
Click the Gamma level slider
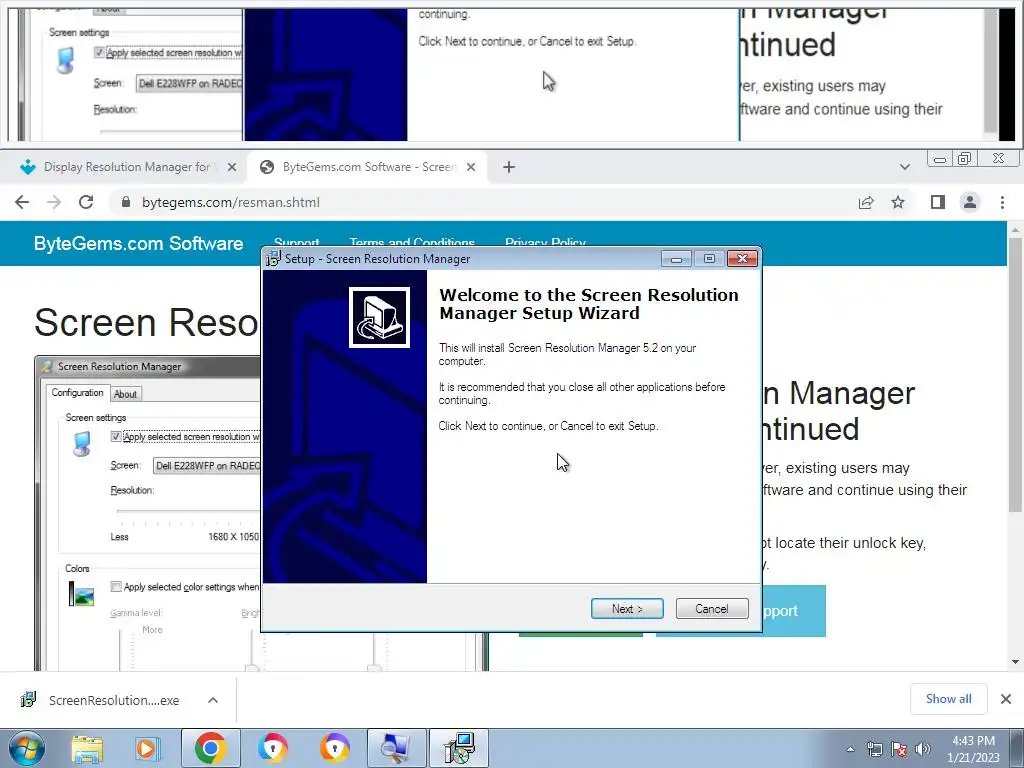click(x=121, y=648)
